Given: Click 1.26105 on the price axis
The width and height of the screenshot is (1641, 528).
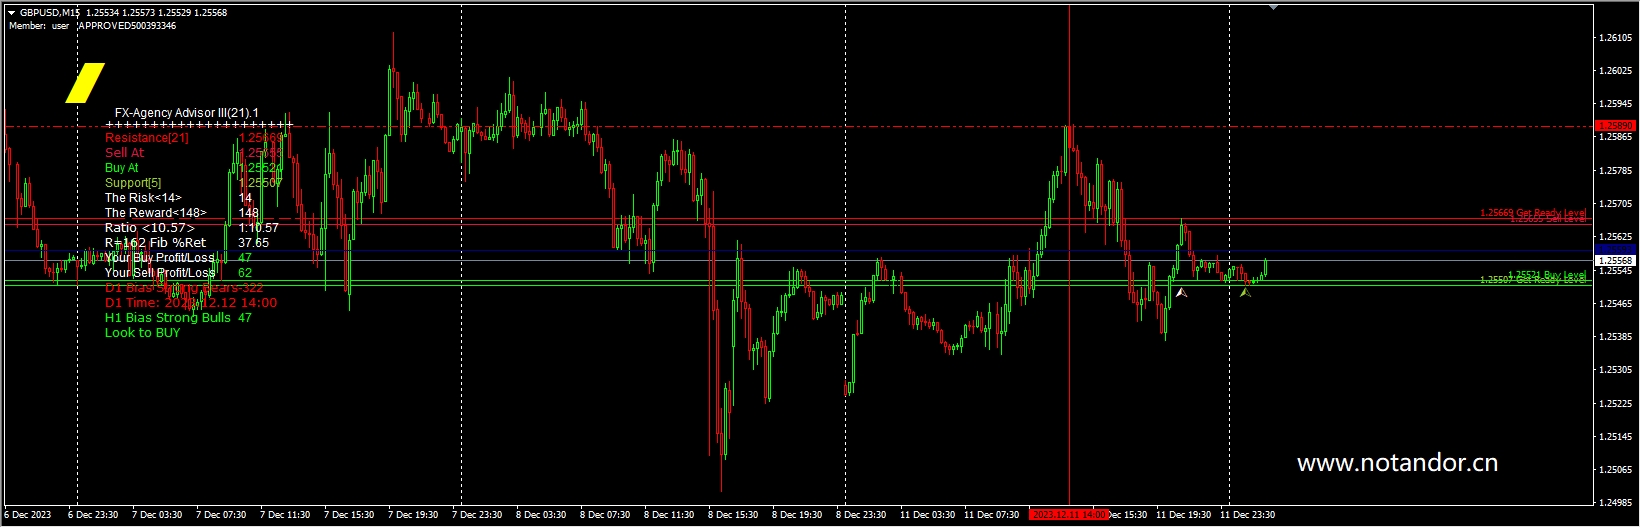Looking at the screenshot, I should point(1616,38).
